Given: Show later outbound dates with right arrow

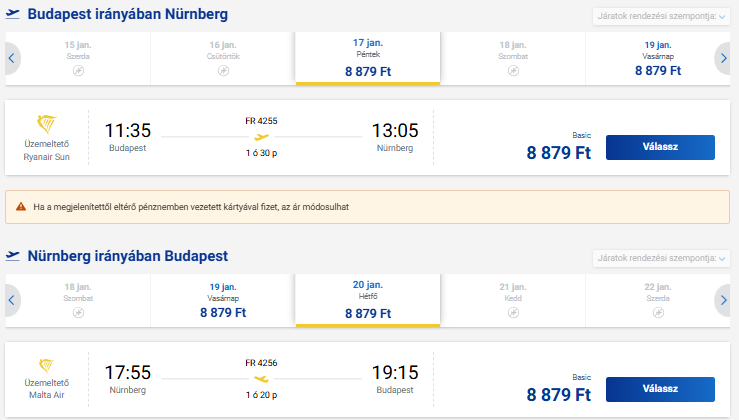Looking at the screenshot, I should coord(723,58).
